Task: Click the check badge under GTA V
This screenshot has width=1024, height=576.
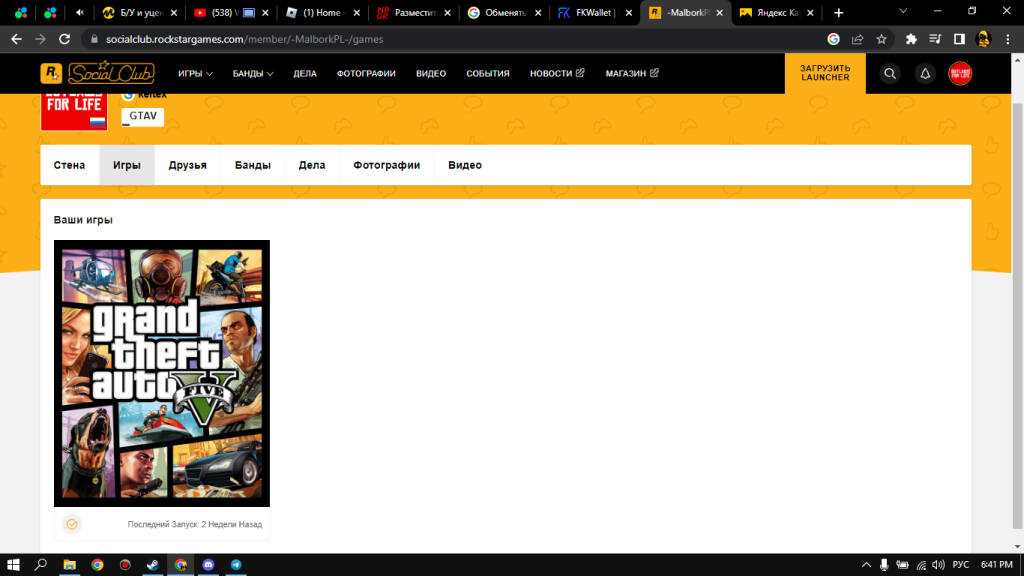Action: click(72, 524)
